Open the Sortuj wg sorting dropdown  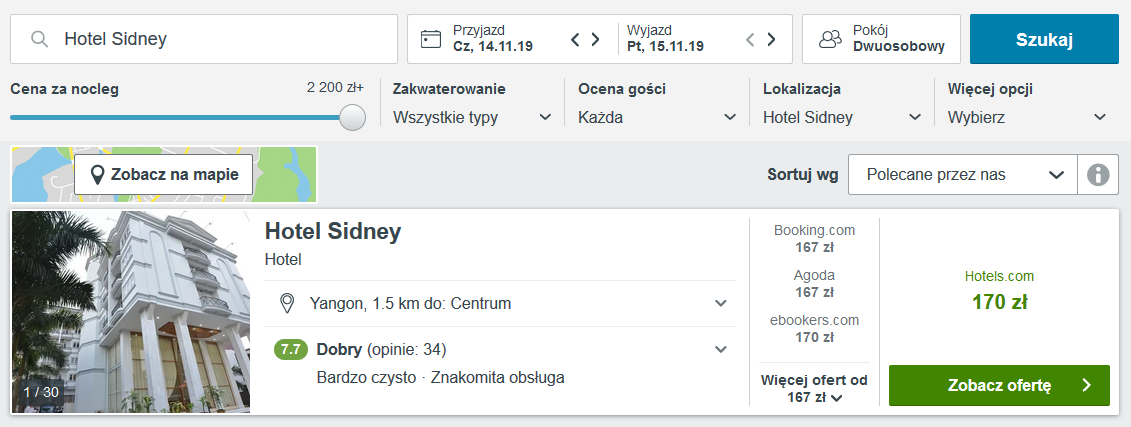click(x=962, y=175)
